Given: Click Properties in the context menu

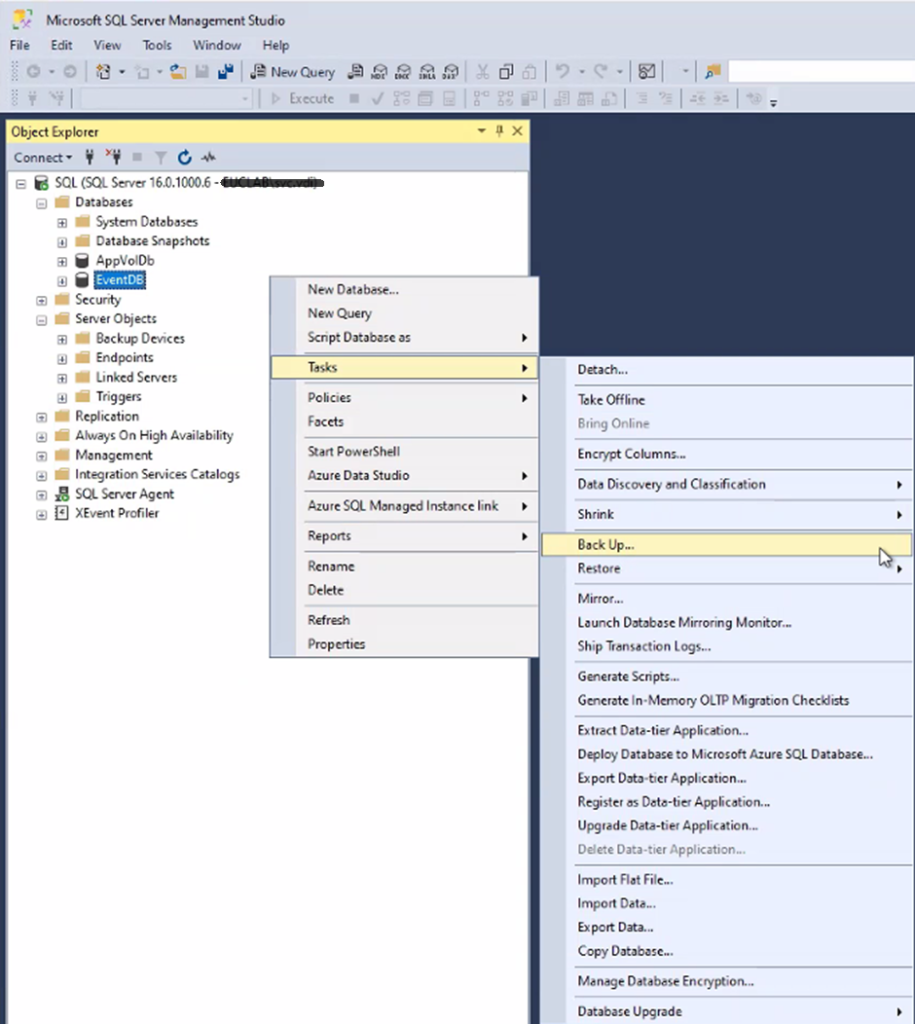Looking at the screenshot, I should tap(336, 645).
